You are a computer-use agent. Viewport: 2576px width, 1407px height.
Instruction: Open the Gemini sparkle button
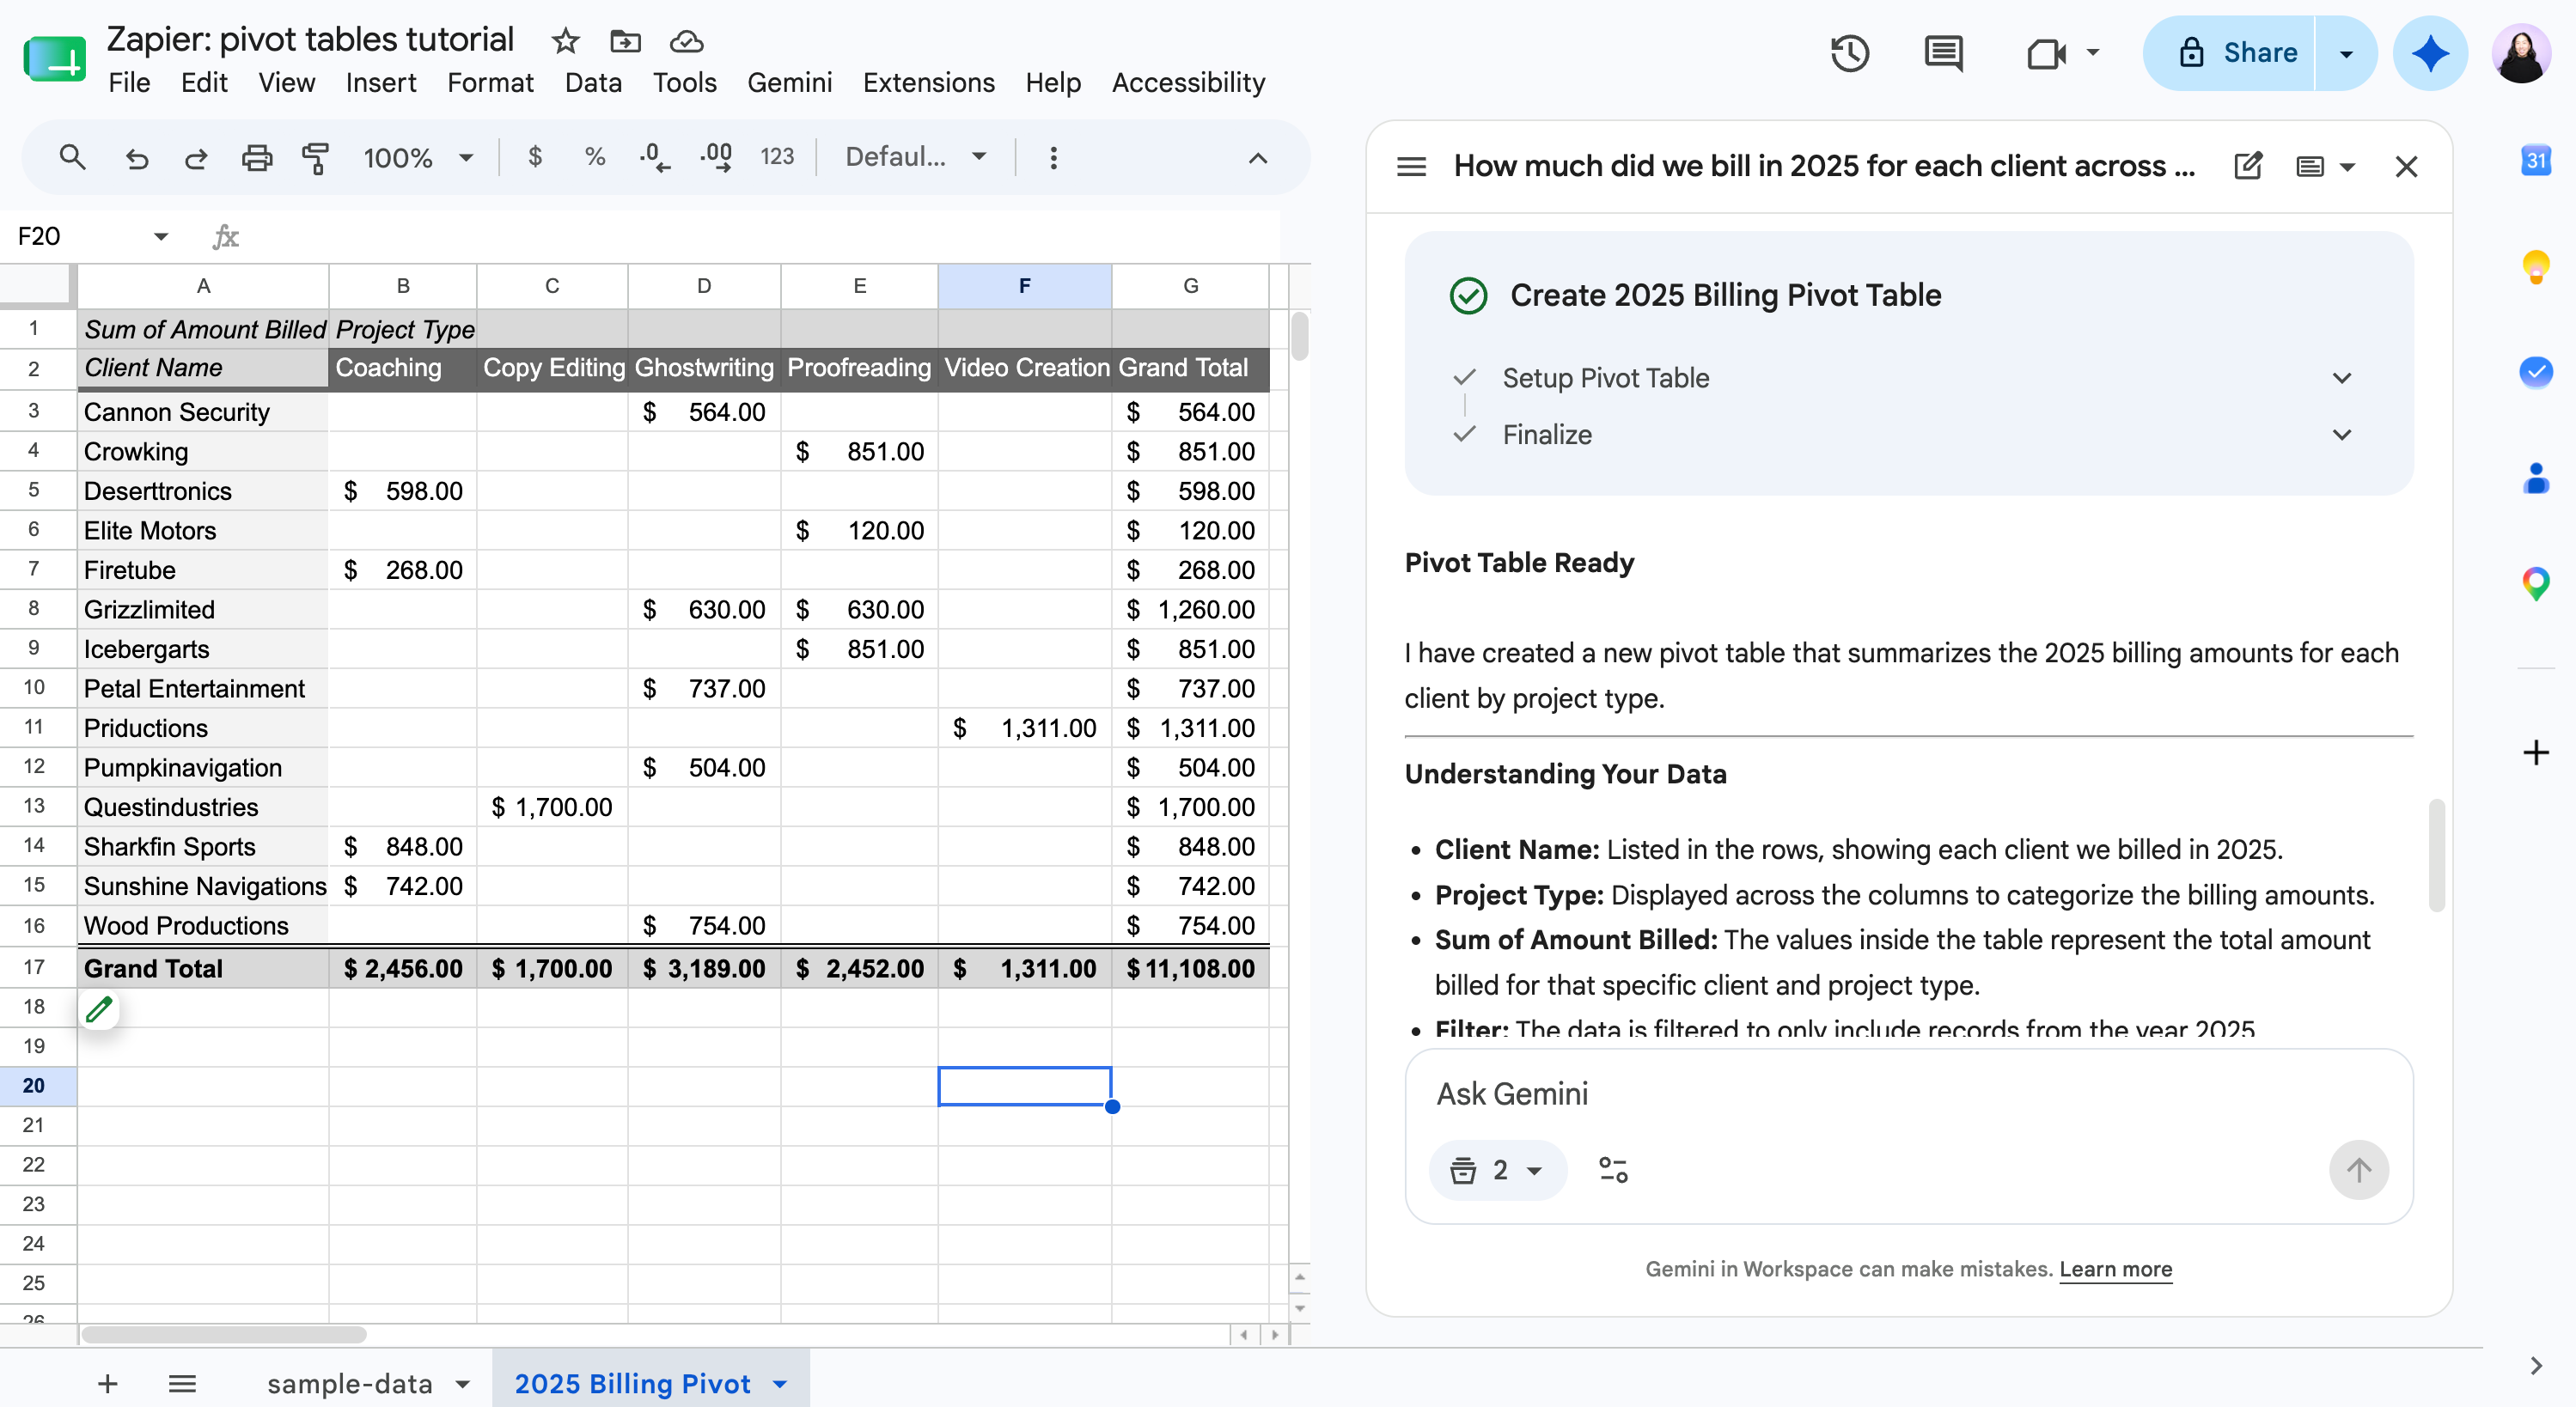click(x=2430, y=53)
